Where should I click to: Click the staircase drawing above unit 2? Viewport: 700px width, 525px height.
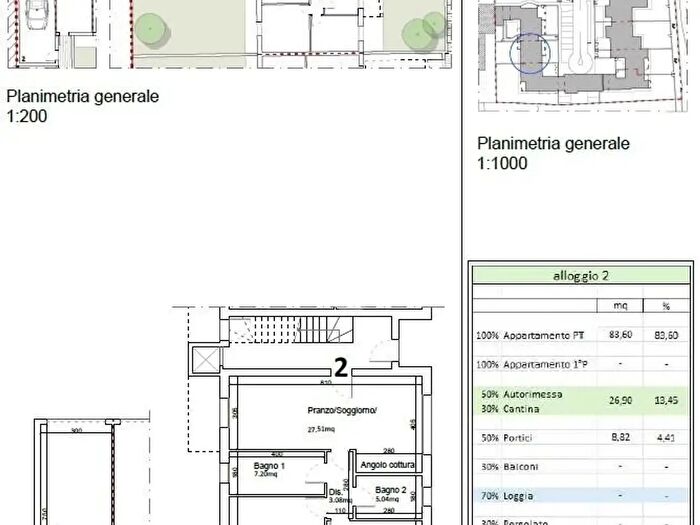pos(291,329)
